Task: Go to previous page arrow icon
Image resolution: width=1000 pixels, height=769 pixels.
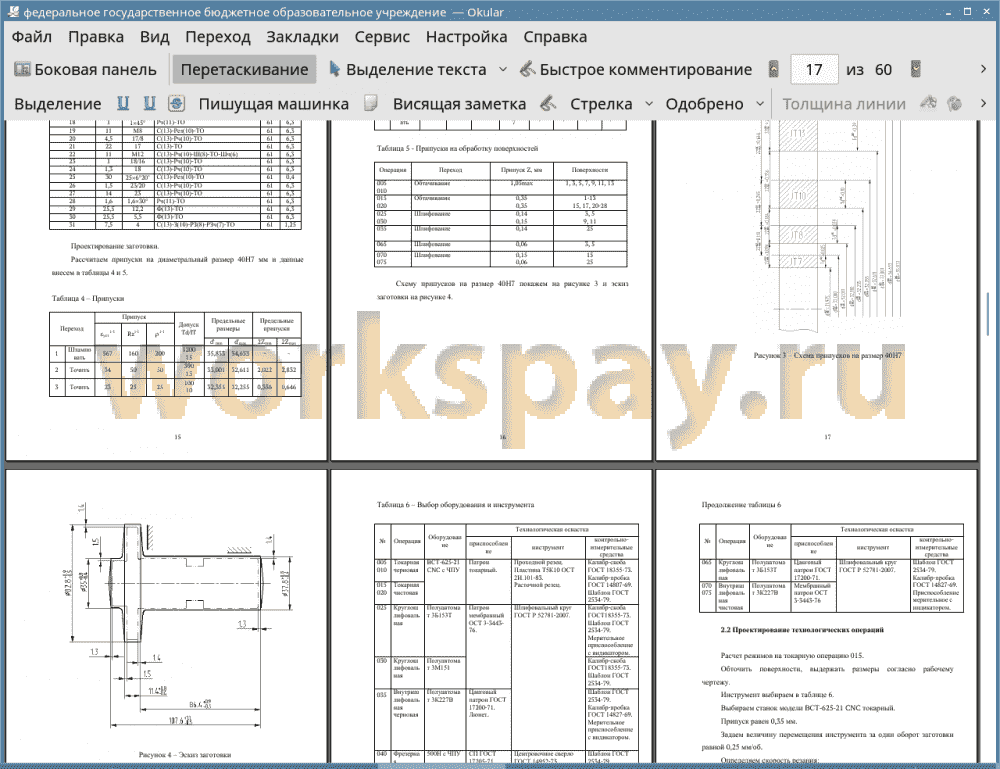Action: coord(774,69)
